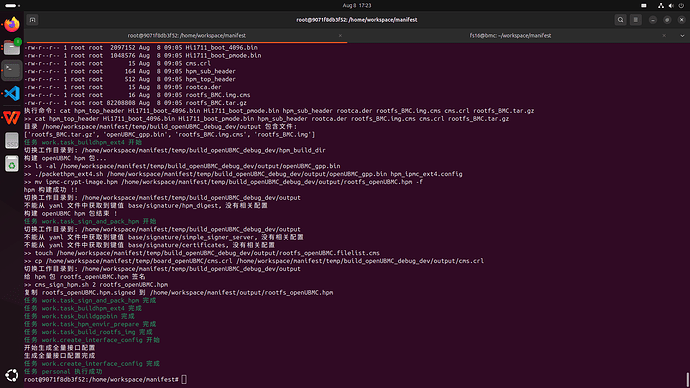The width and height of the screenshot is (690, 388).
Task: Close the root@9071f8db3f52 tab
Action: [340, 36]
